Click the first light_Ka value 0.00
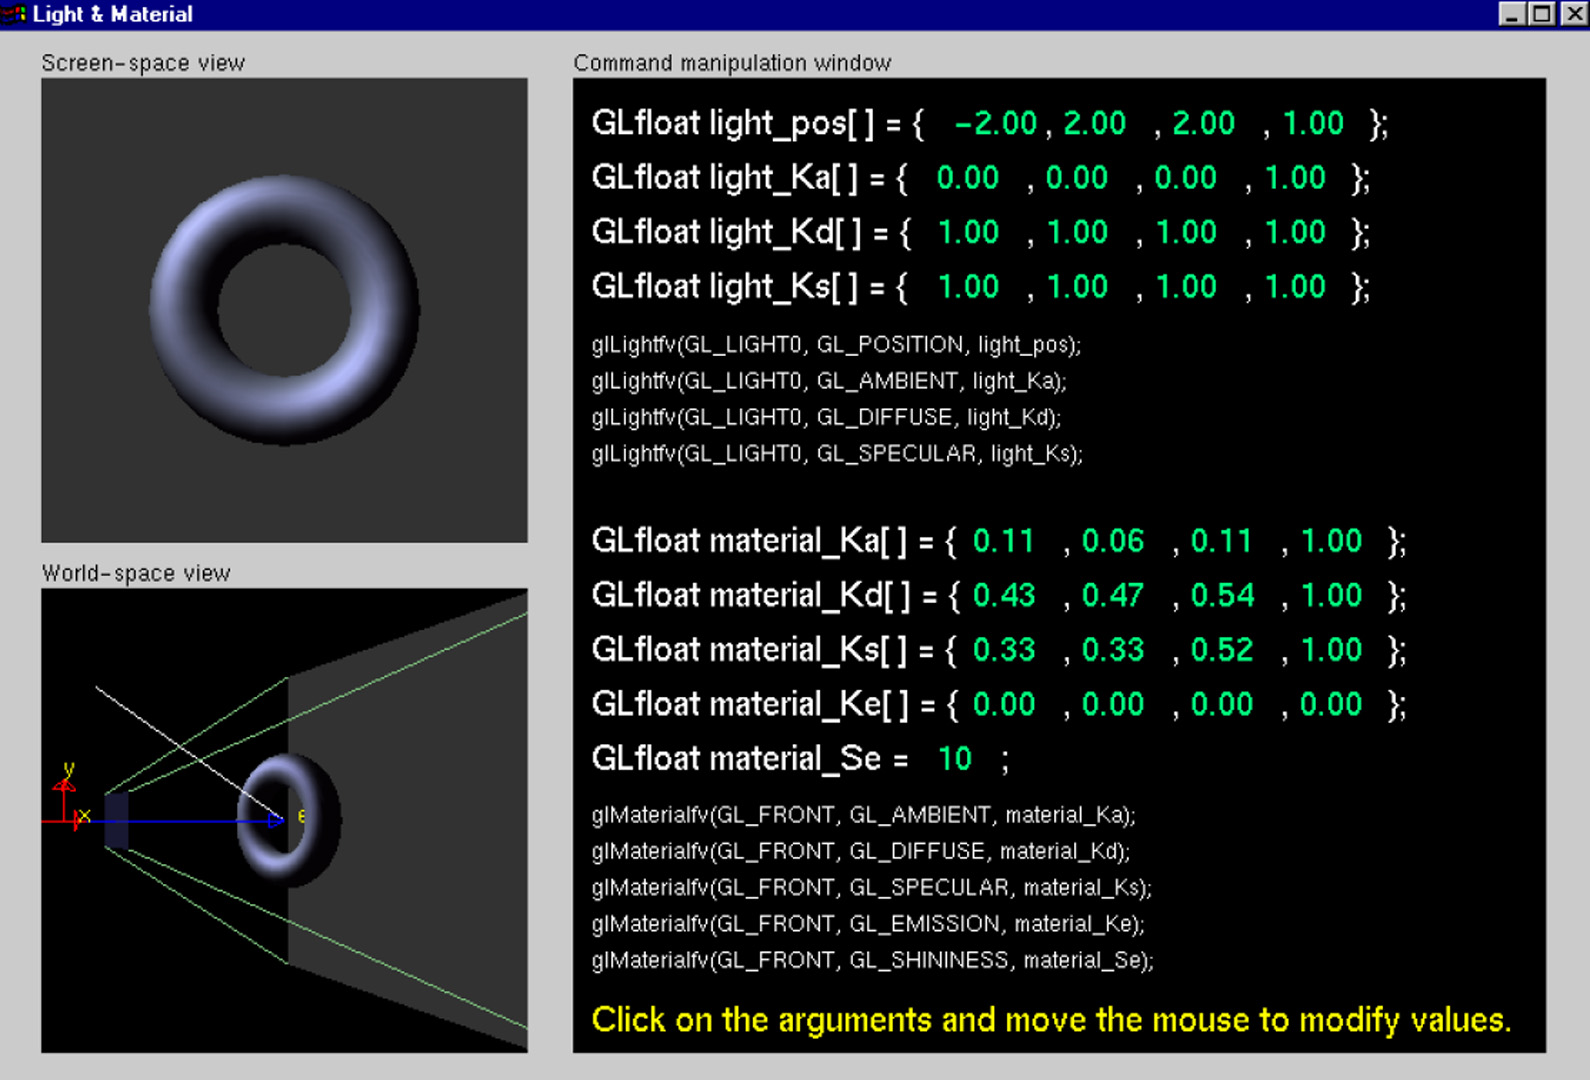 [x=967, y=178]
